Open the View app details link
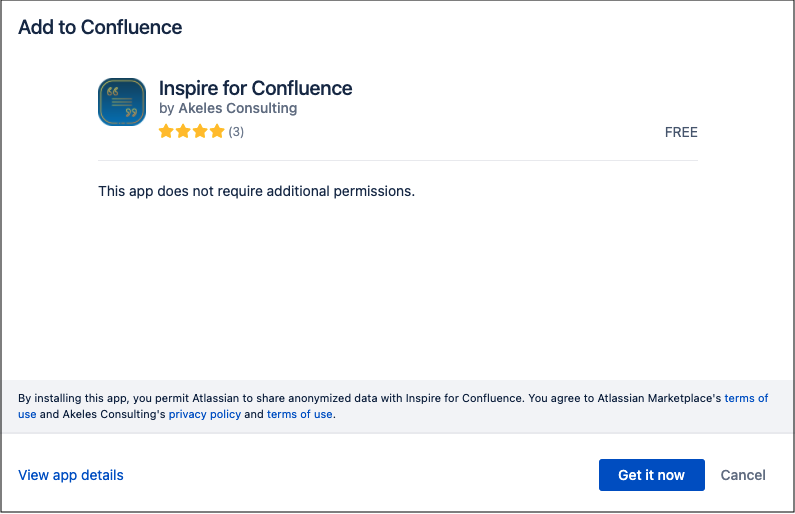The width and height of the screenshot is (795, 514). pos(71,475)
